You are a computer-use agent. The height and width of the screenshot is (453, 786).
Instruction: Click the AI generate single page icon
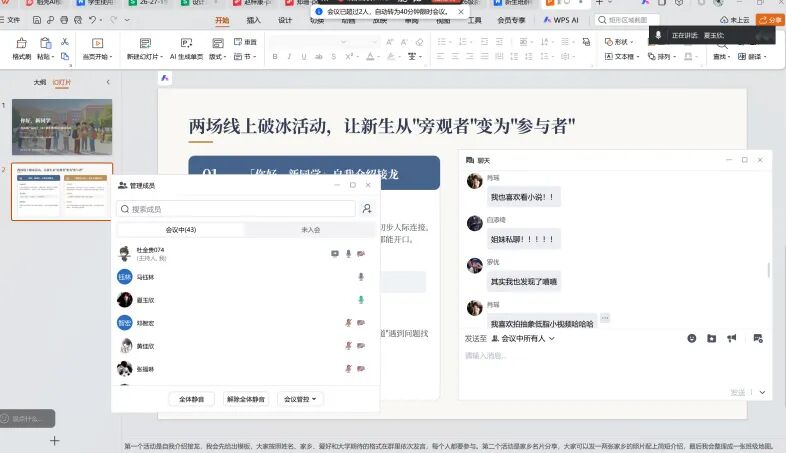click(x=186, y=43)
